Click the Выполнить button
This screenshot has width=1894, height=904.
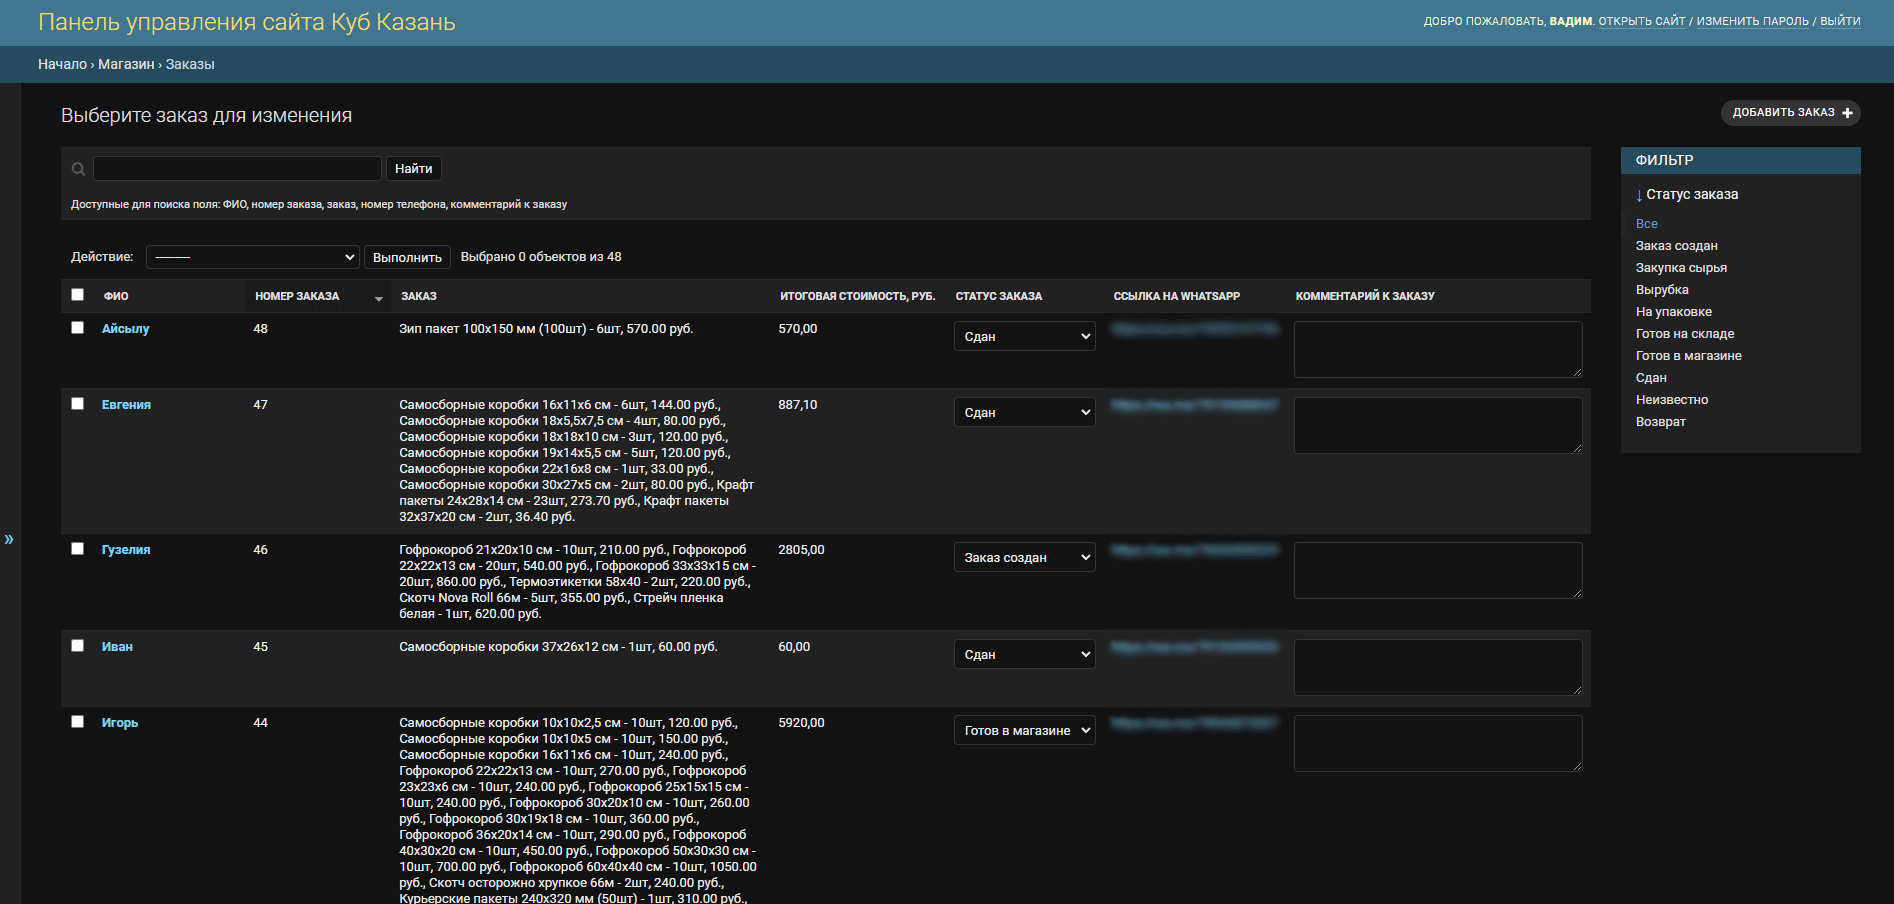pos(407,257)
